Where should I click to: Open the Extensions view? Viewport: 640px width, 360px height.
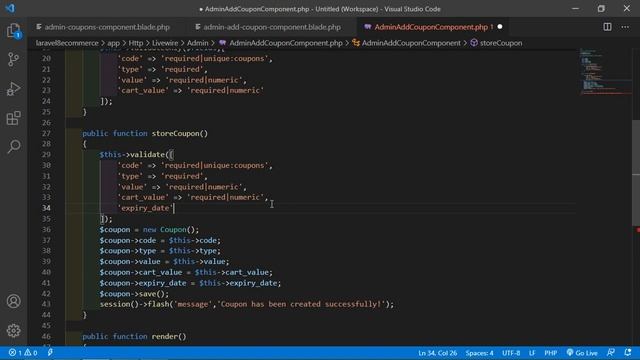click(13, 118)
